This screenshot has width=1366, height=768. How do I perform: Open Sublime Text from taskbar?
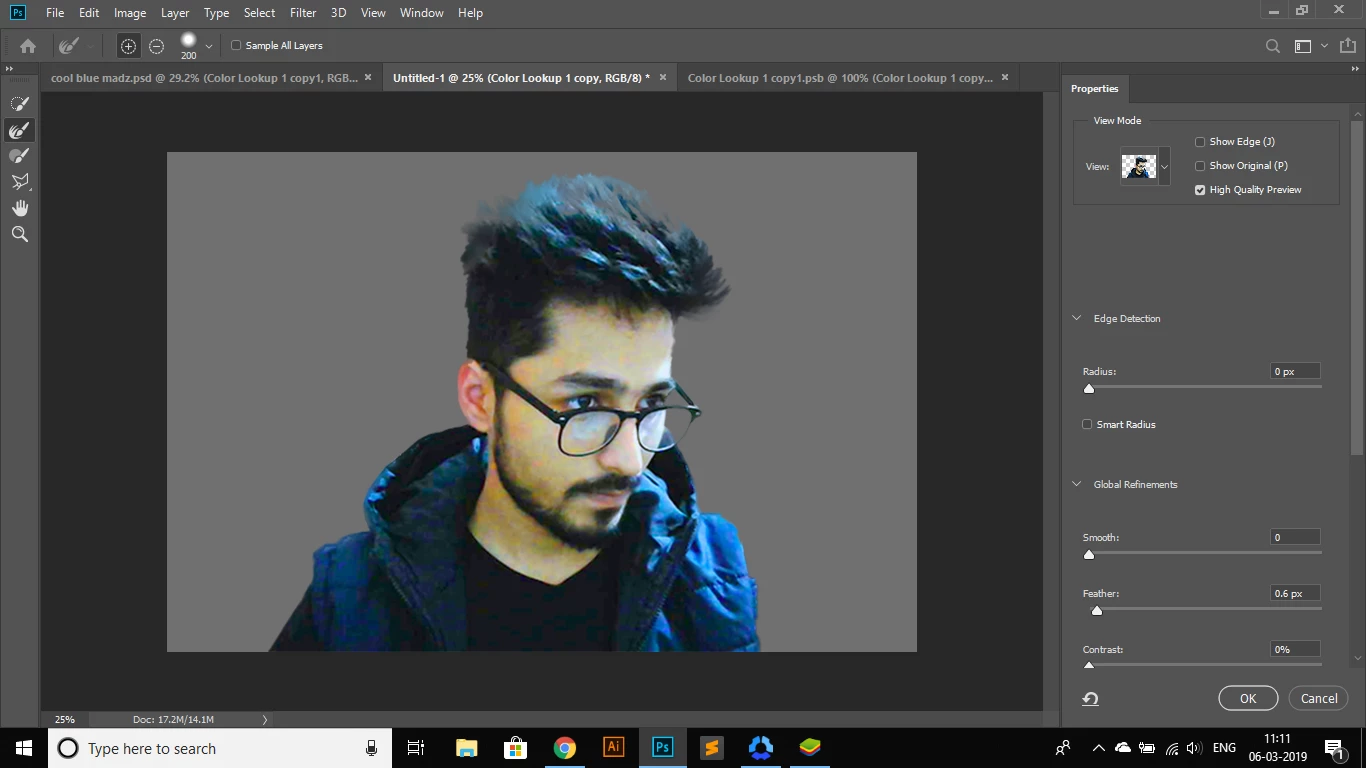[711, 748]
